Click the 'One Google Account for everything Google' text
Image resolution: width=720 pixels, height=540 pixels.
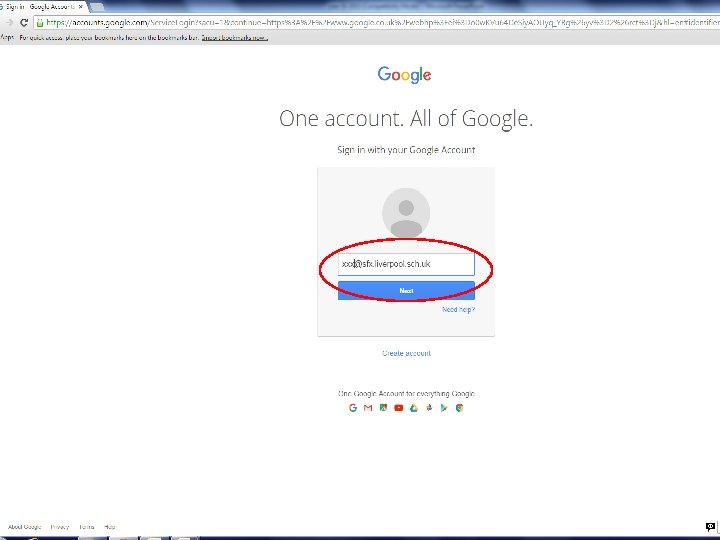coord(406,394)
